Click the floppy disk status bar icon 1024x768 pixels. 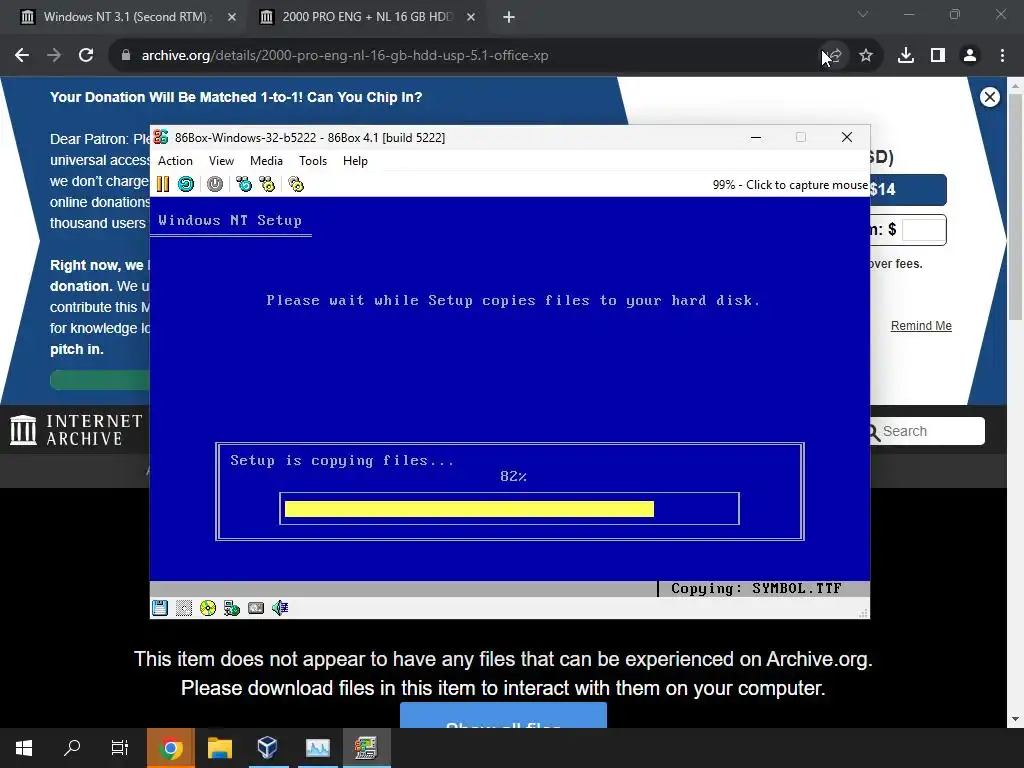pyautogui.click(x=160, y=608)
